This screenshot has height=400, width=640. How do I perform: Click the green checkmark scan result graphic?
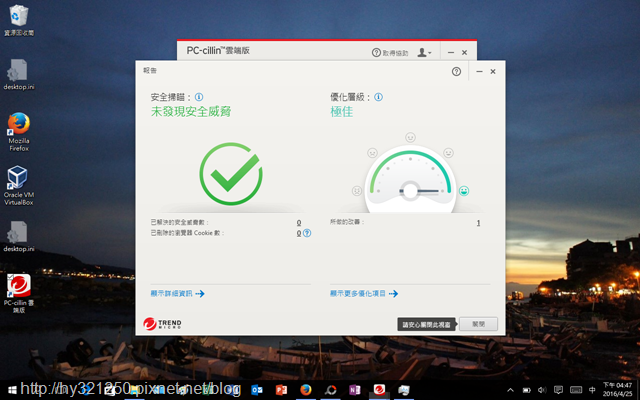pyautogui.click(x=231, y=174)
